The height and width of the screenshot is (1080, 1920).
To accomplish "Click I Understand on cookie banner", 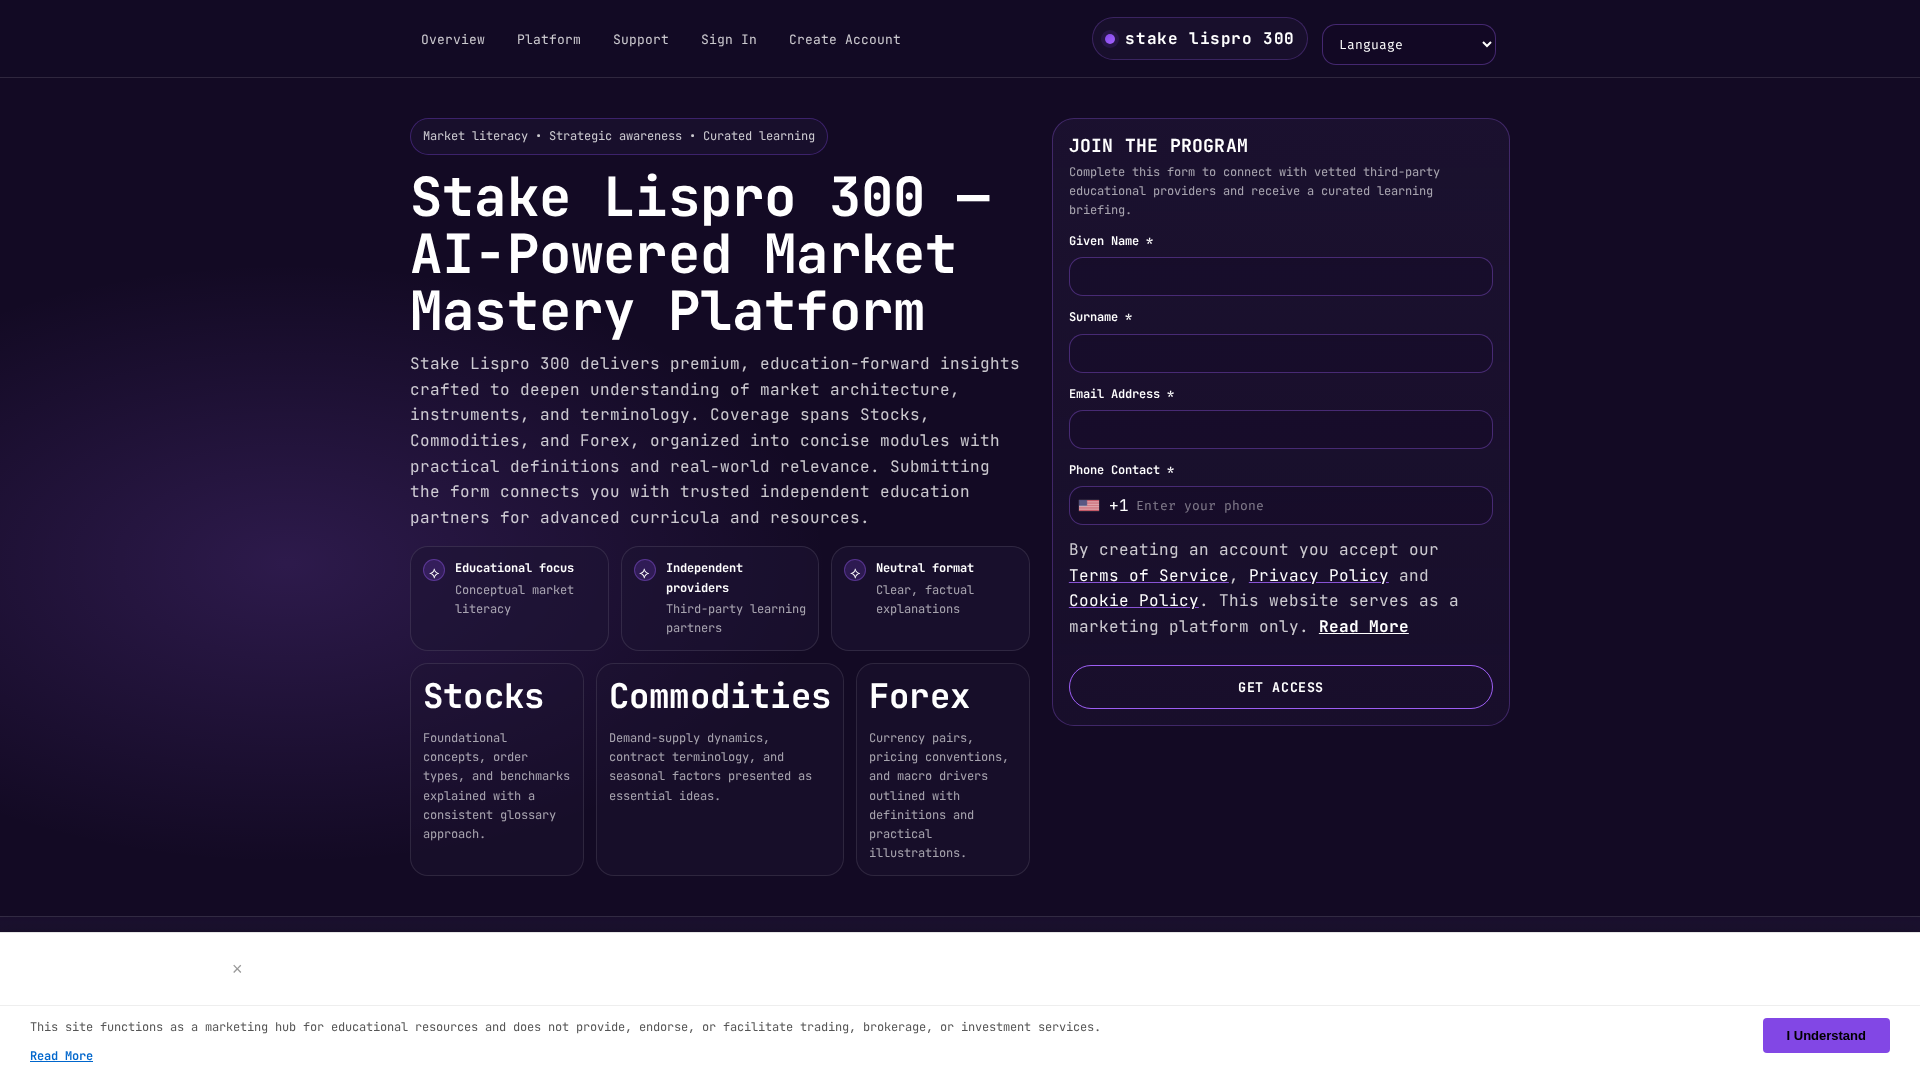I will coord(1825,1036).
